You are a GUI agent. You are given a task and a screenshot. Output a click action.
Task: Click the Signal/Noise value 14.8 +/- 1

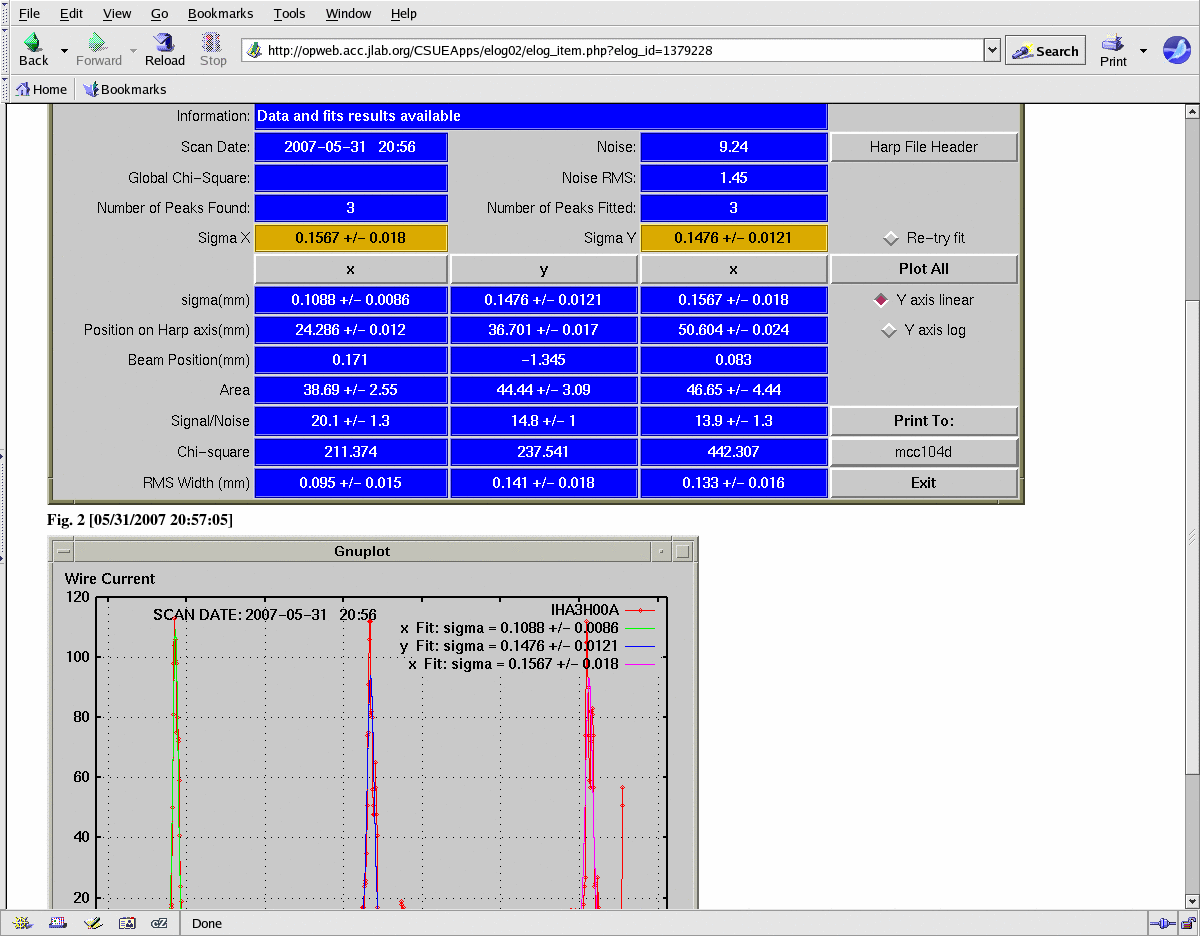pyautogui.click(x=544, y=421)
